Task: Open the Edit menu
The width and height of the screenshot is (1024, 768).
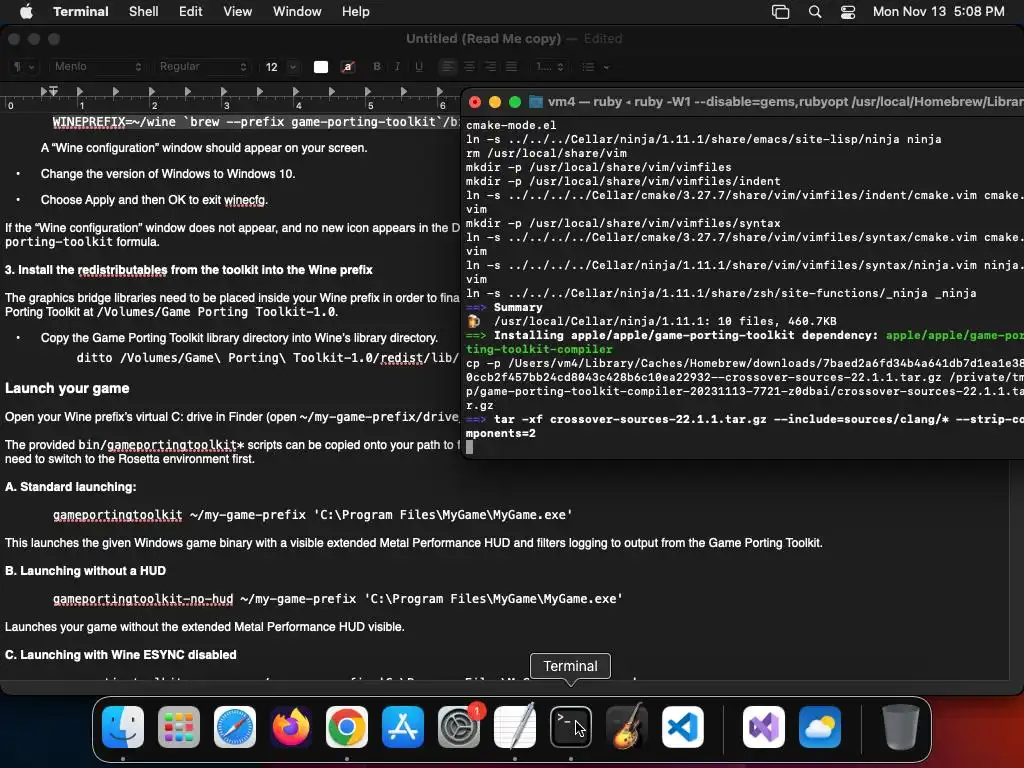Action: click(191, 12)
